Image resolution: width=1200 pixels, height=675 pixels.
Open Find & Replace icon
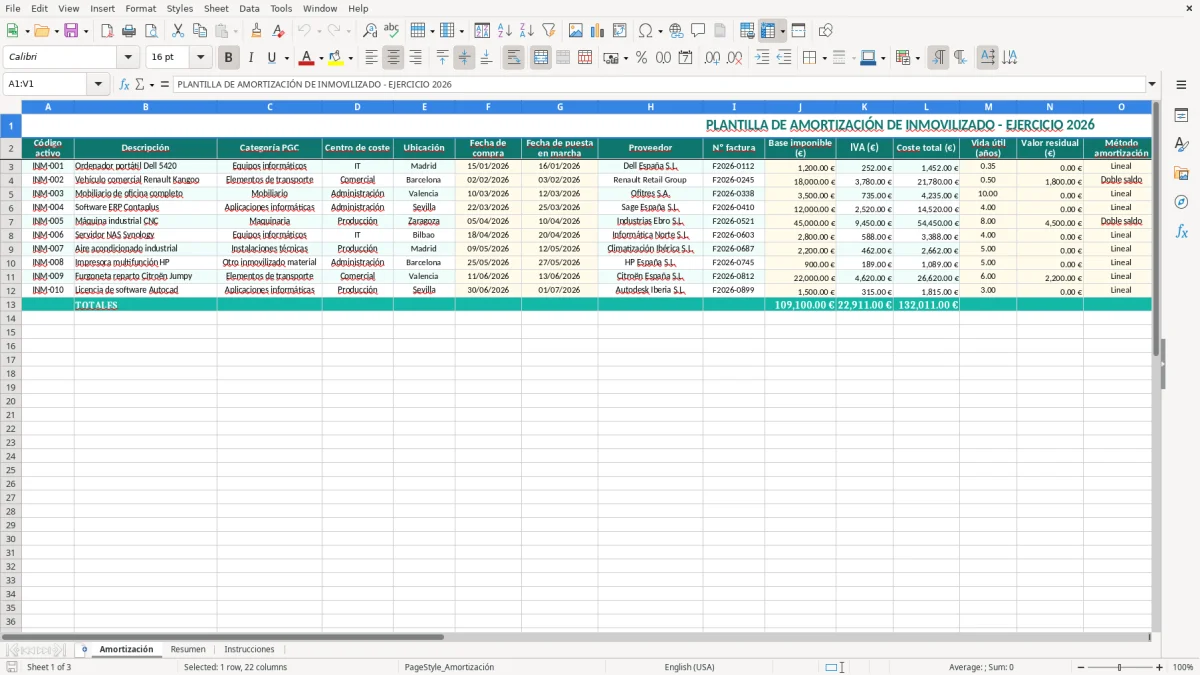[370, 31]
